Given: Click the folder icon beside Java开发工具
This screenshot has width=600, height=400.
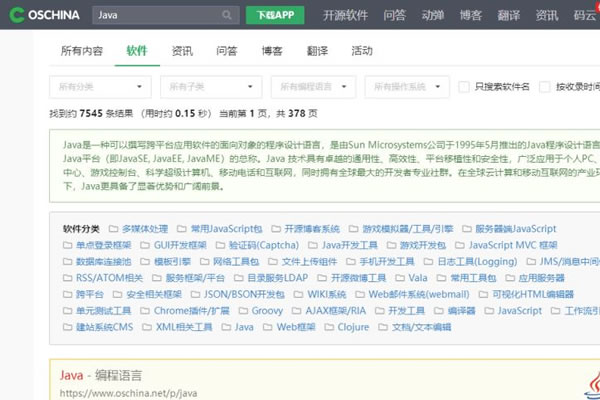Looking at the screenshot, I should click(313, 245).
